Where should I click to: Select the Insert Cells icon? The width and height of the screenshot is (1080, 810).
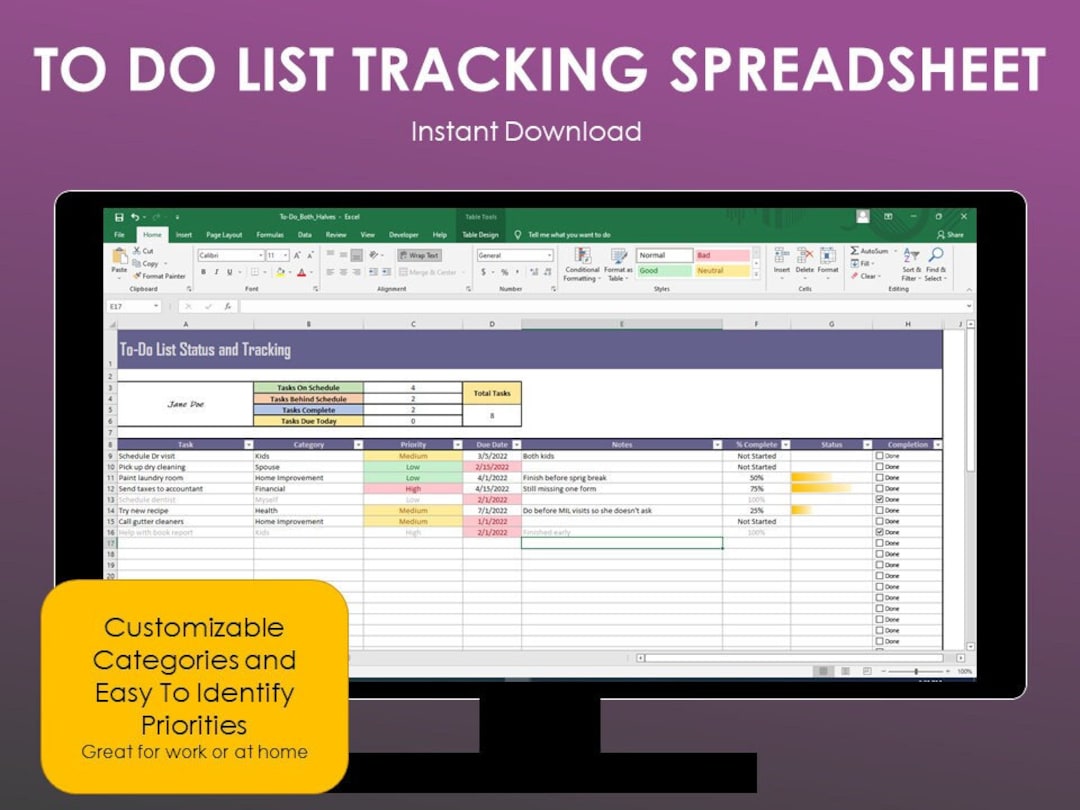(782, 254)
